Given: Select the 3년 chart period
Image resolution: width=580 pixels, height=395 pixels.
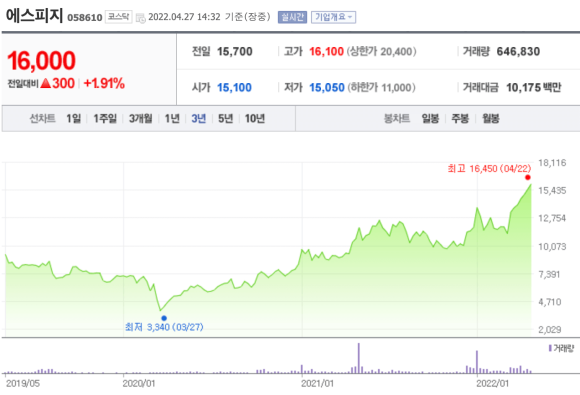Looking at the screenshot, I should click(x=199, y=118).
